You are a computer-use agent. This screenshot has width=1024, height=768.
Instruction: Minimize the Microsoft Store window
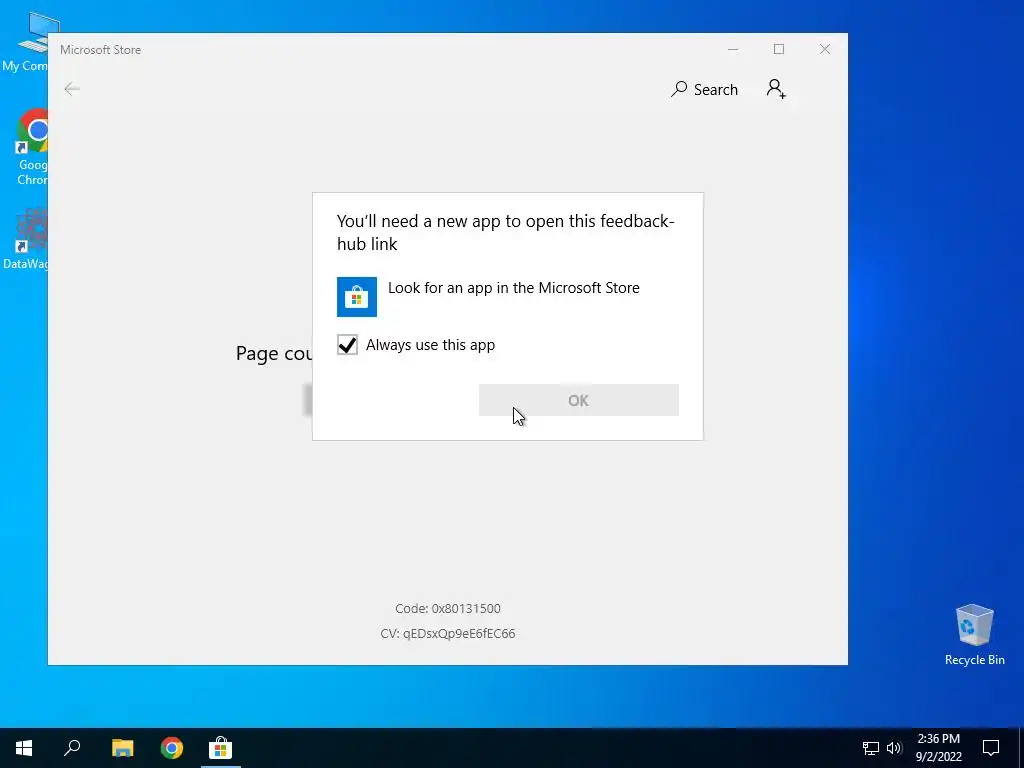pos(733,50)
